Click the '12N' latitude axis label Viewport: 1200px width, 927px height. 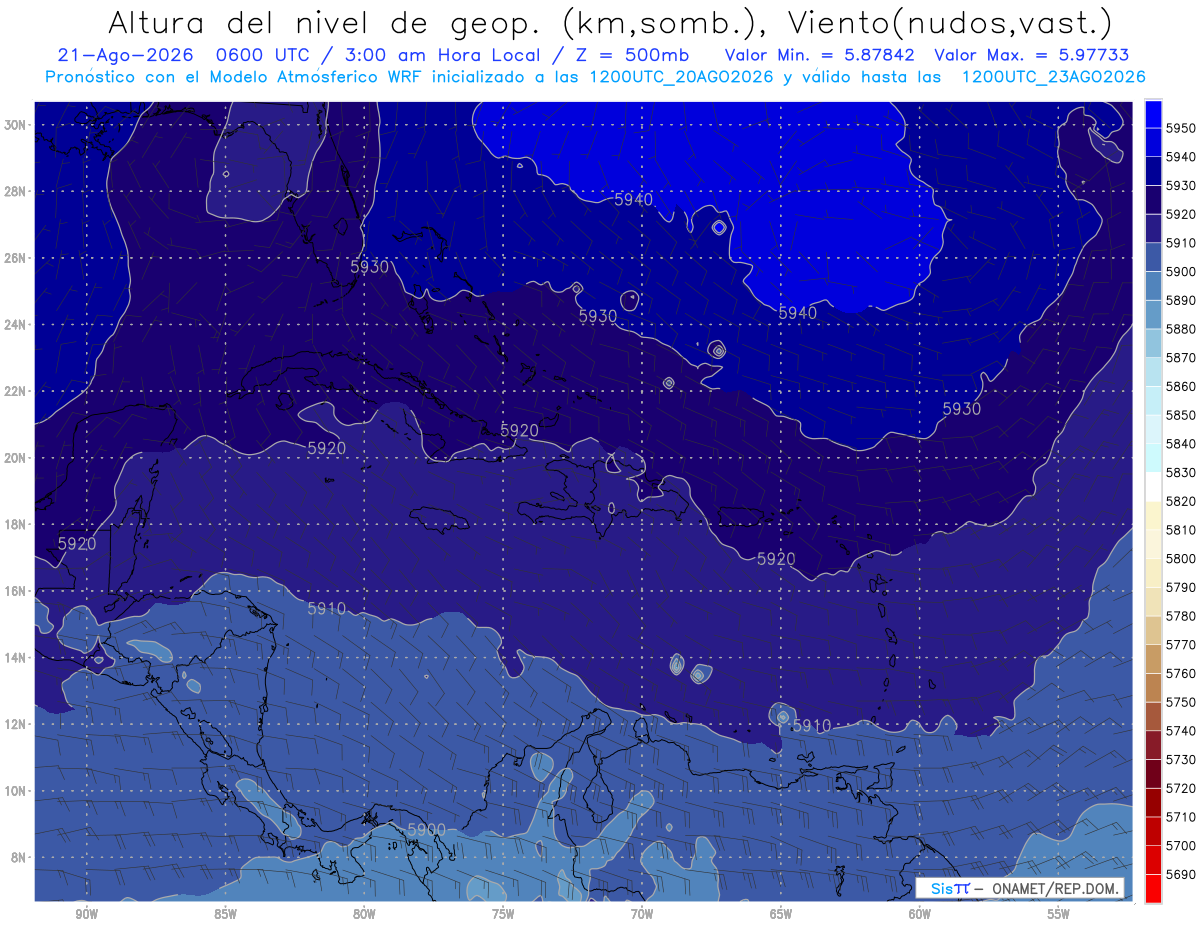pos(15,724)
